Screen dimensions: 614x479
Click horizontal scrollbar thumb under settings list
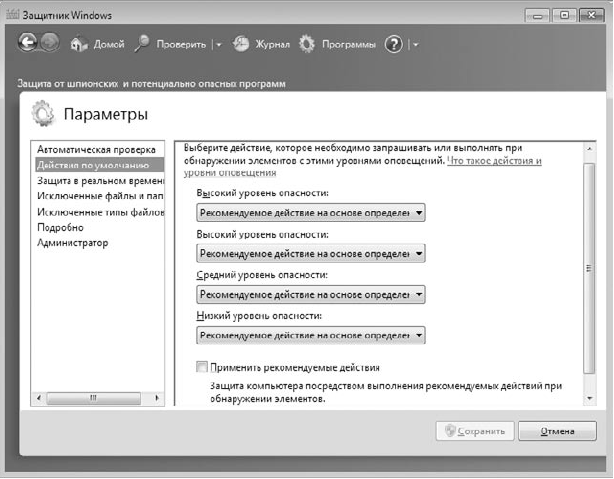(x=94, y=398)
